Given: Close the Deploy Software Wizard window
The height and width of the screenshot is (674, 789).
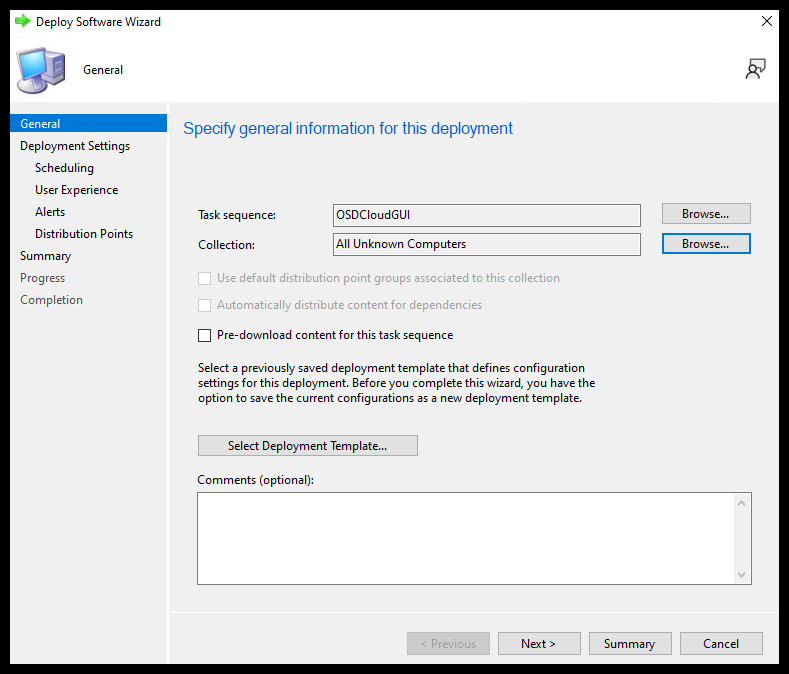Looking at the screenshot, I should [766, 21].
